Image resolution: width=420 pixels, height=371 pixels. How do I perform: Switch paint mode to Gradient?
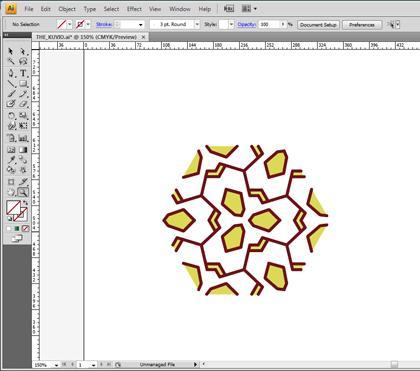pyautogui.click(x=17, y=228)
